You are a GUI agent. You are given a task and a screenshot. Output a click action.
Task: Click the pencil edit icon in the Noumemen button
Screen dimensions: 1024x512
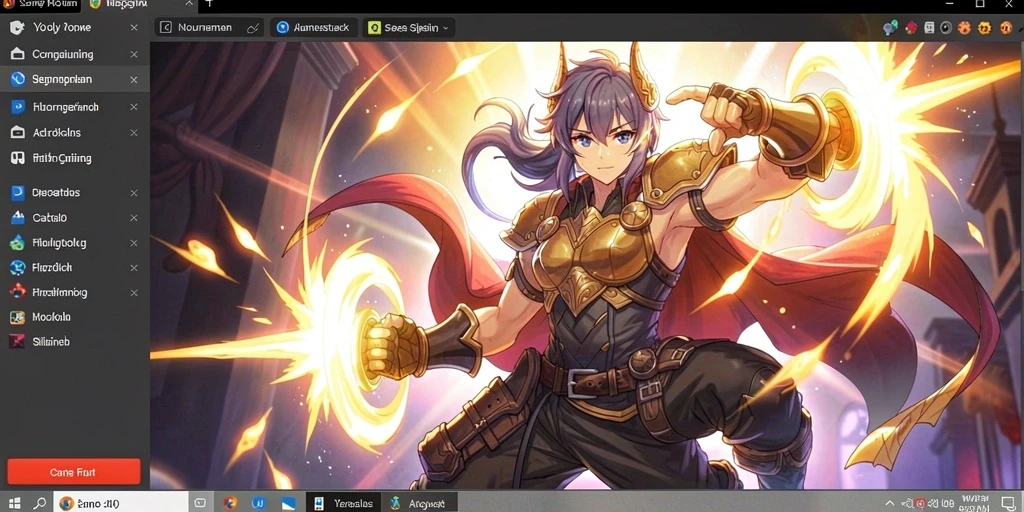pos(253,28)
